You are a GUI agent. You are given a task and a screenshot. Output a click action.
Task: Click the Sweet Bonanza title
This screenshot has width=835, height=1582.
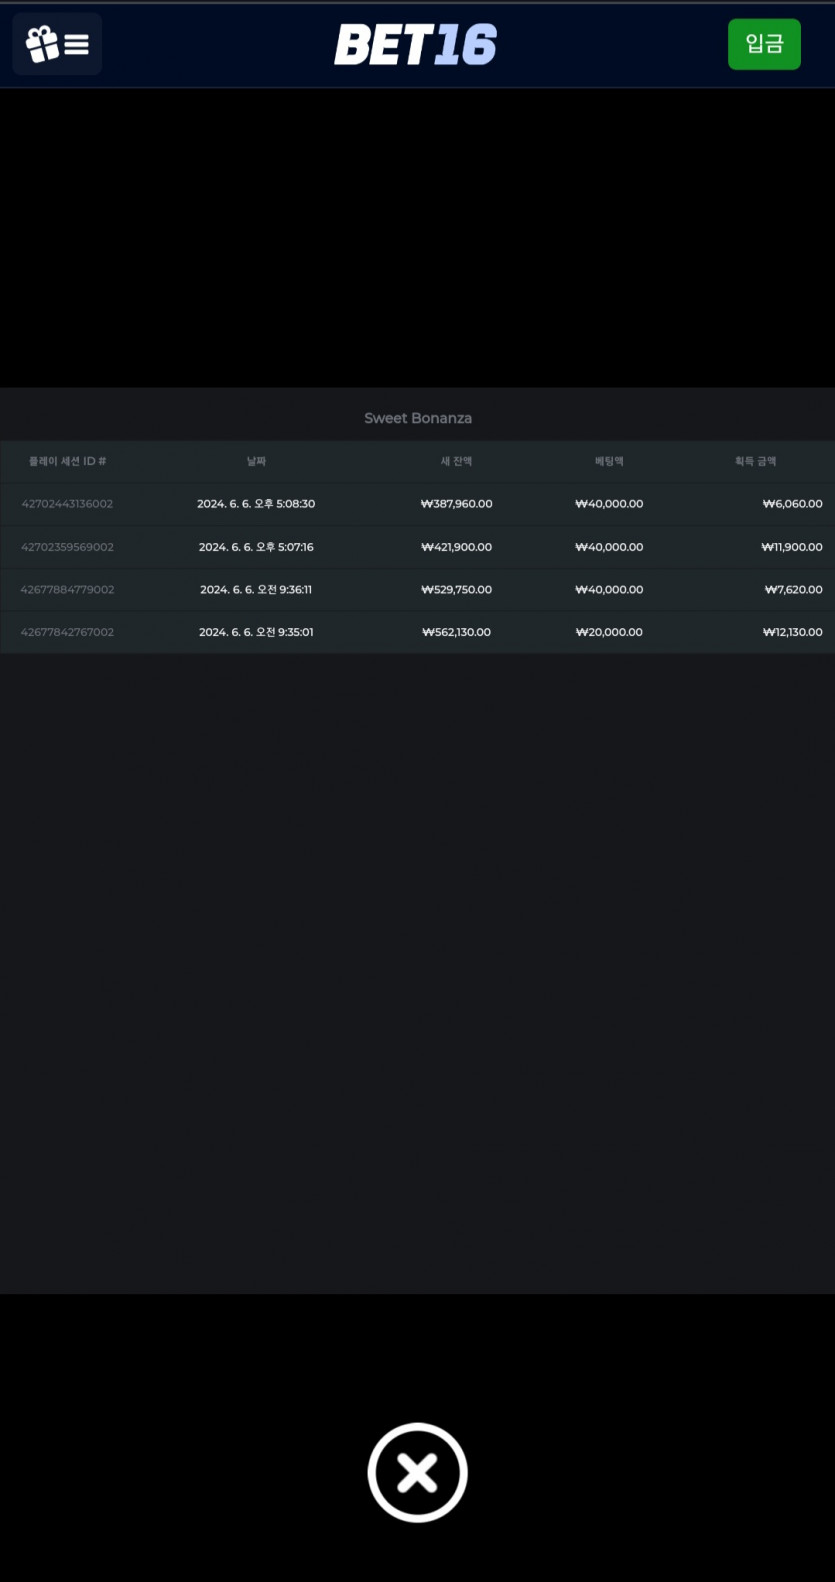418,418
